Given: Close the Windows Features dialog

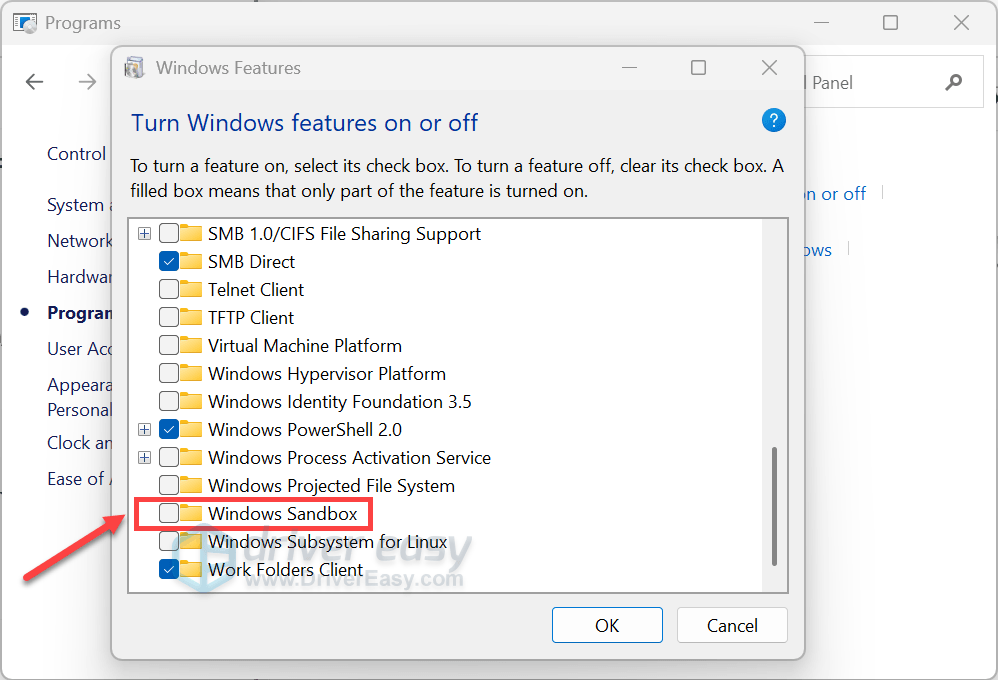Looking at the screenshot, I should click(770, 67).
